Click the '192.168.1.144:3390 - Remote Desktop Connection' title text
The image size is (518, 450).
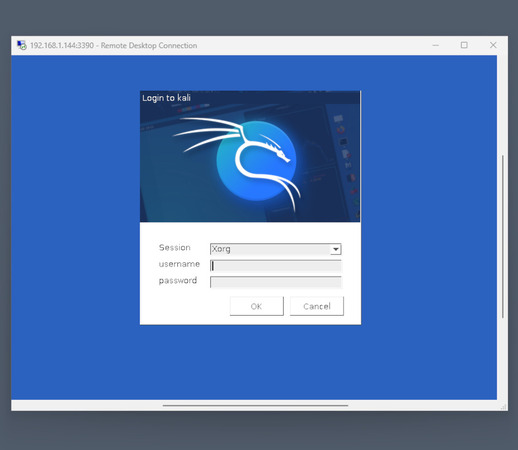[113, 45]
